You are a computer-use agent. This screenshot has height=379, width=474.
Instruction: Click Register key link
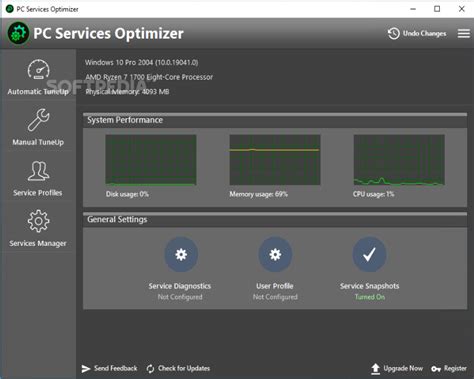pyautogui.click(x=449, y=368)
